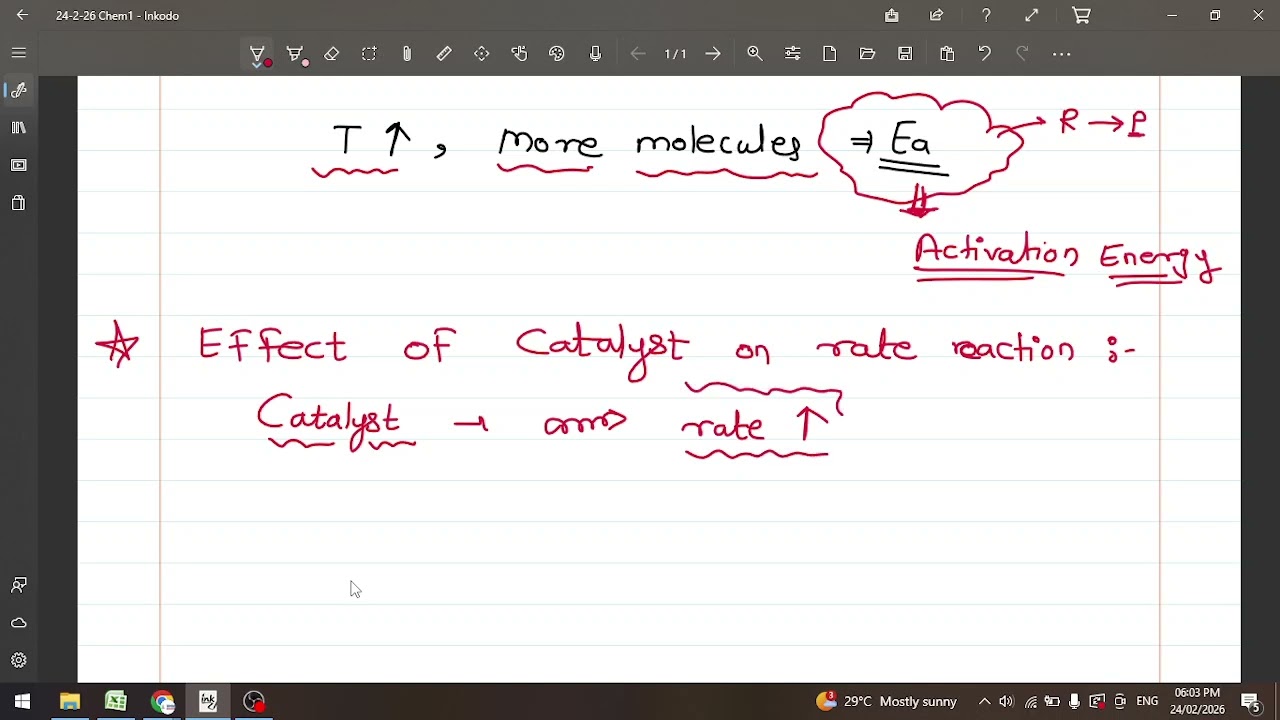Open cloud sync sidebar icon
1280x720 pixels.
19,622
